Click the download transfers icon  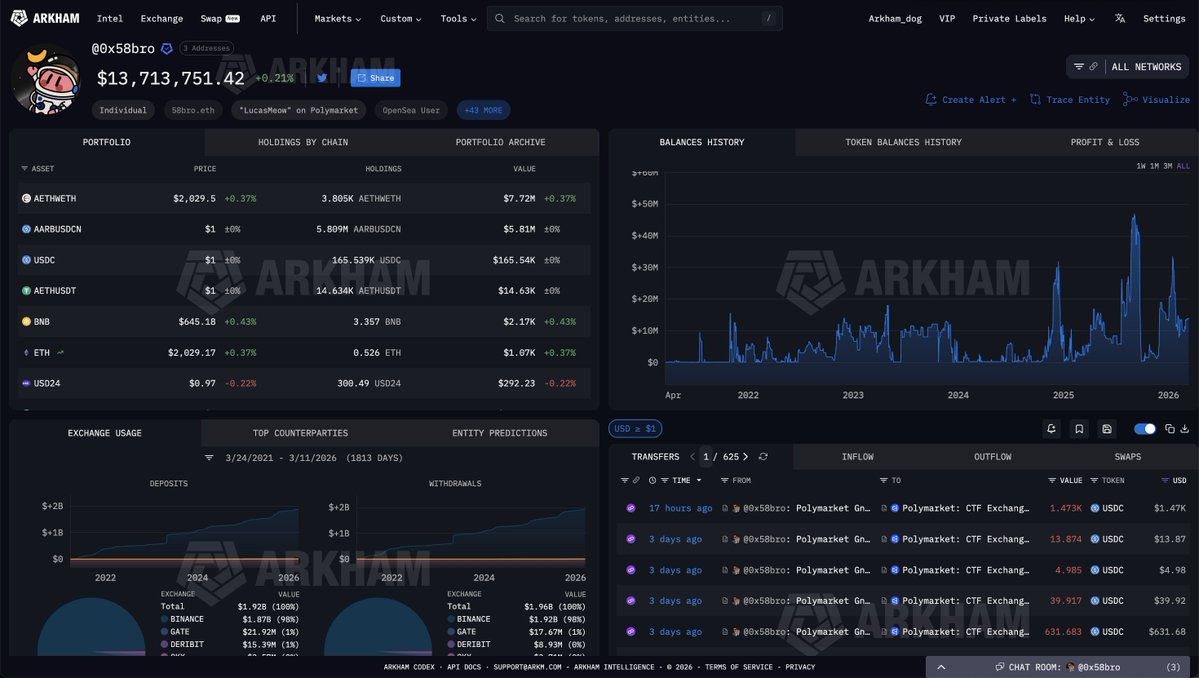[1184, 429]
